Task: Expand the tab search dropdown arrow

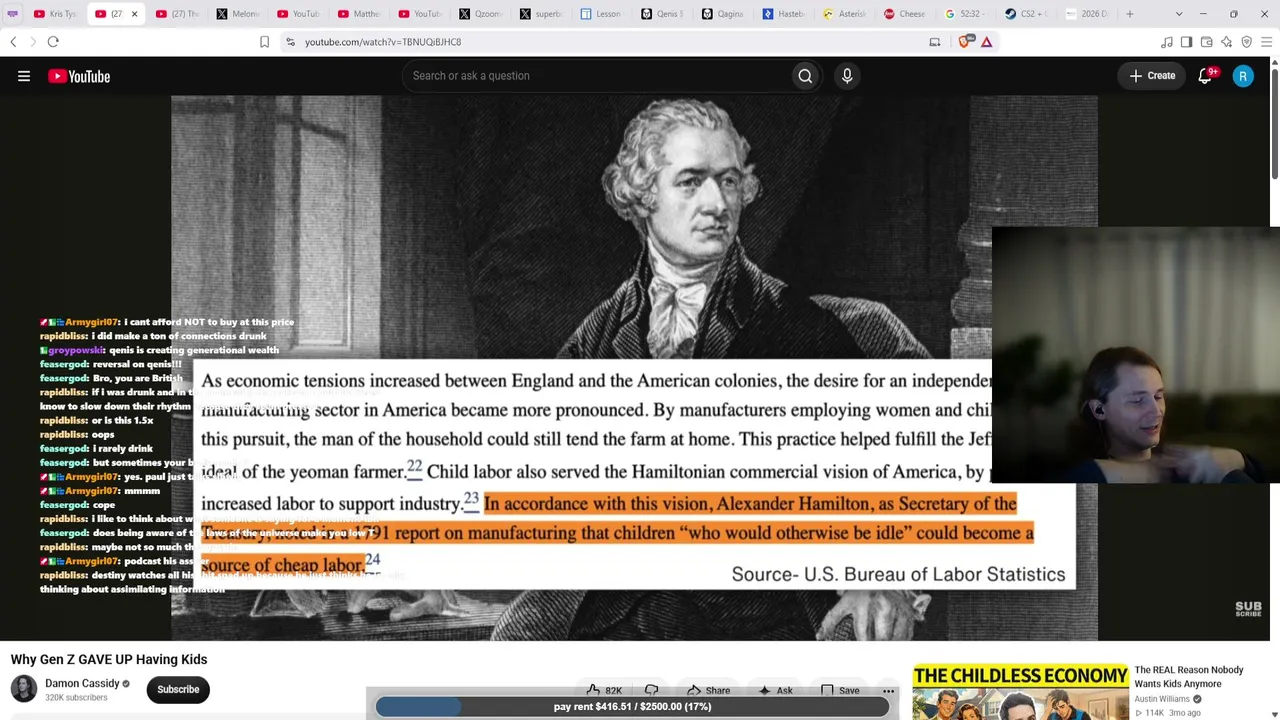Action: pyautogui.click(x=1179, y=14)
